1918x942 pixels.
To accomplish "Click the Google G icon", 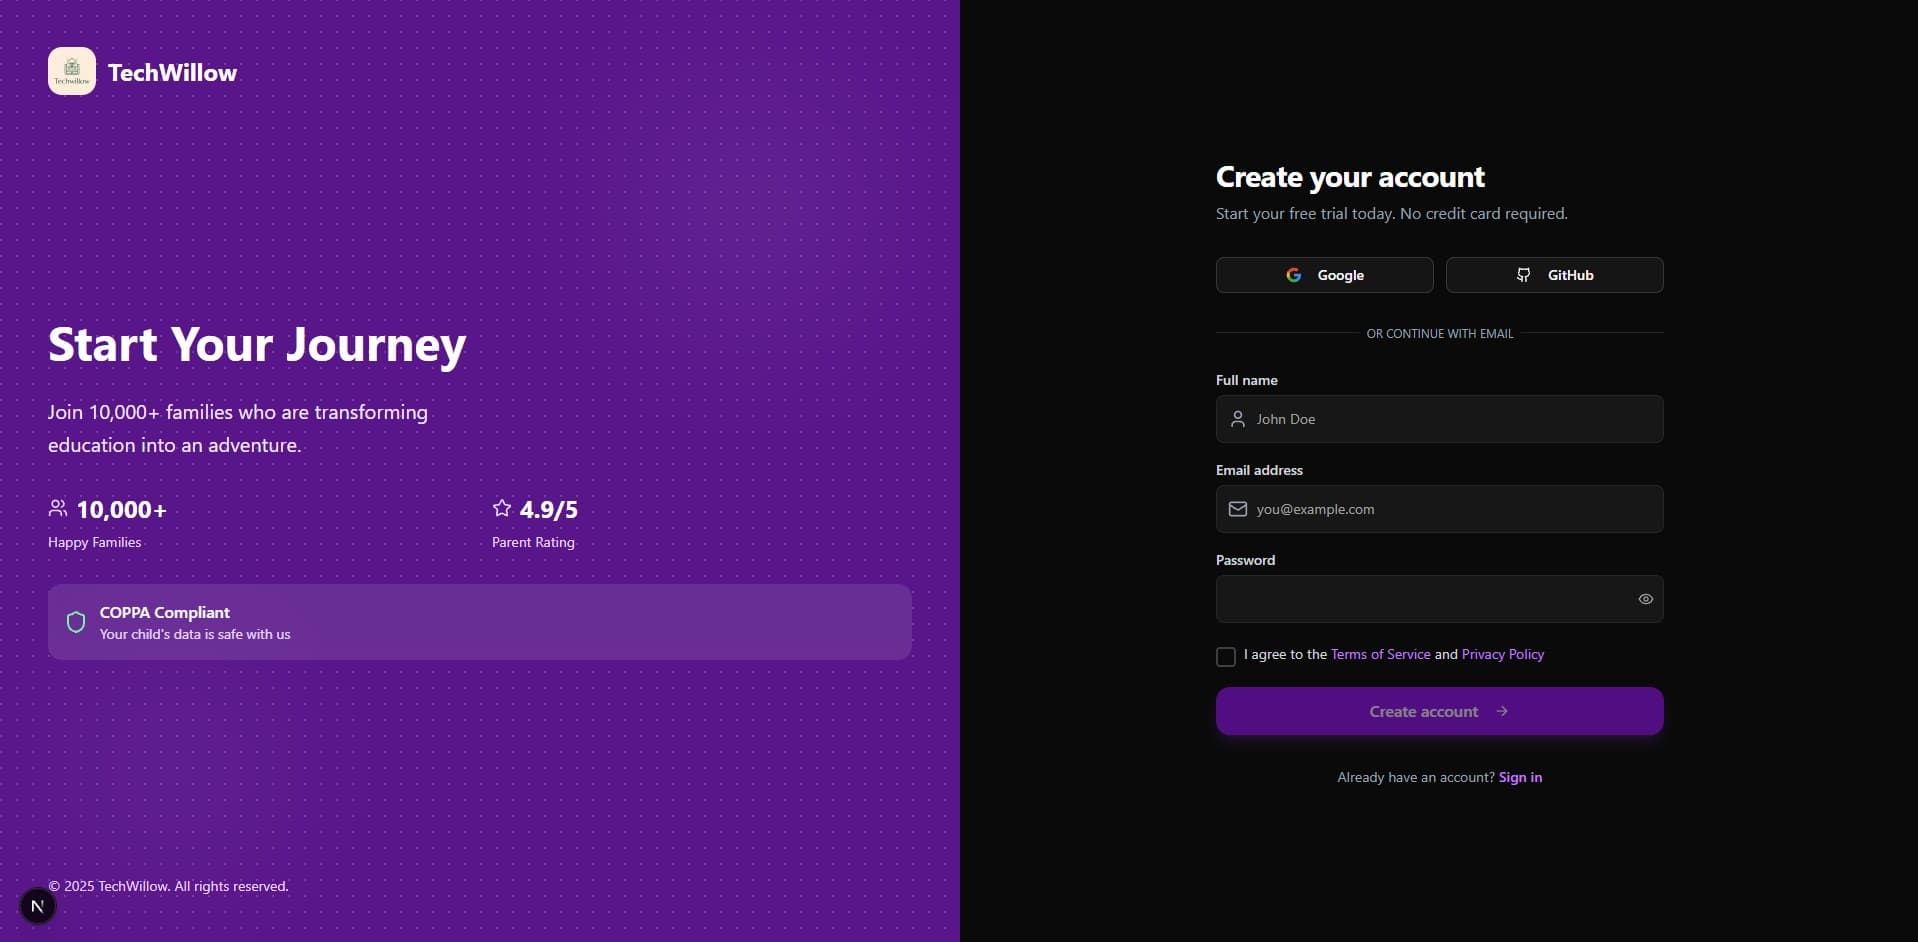I will 1296,275.
